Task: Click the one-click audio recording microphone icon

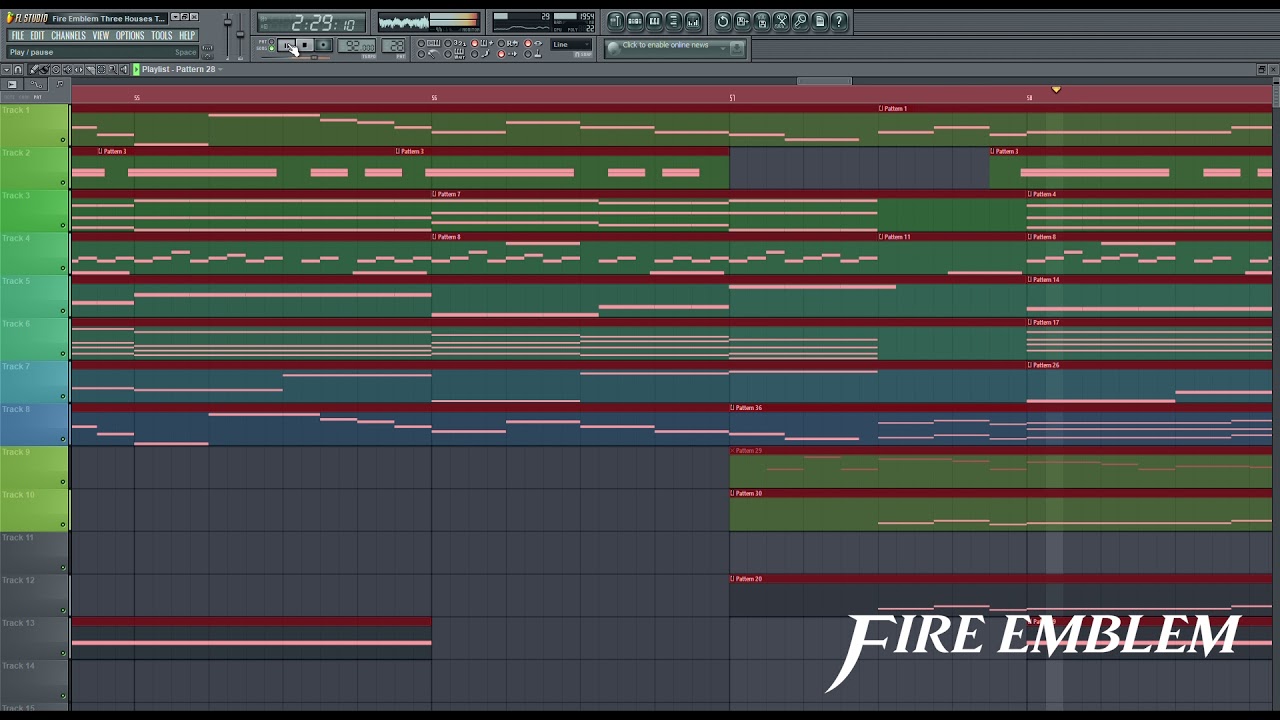Action: click(x=800, y=22)
